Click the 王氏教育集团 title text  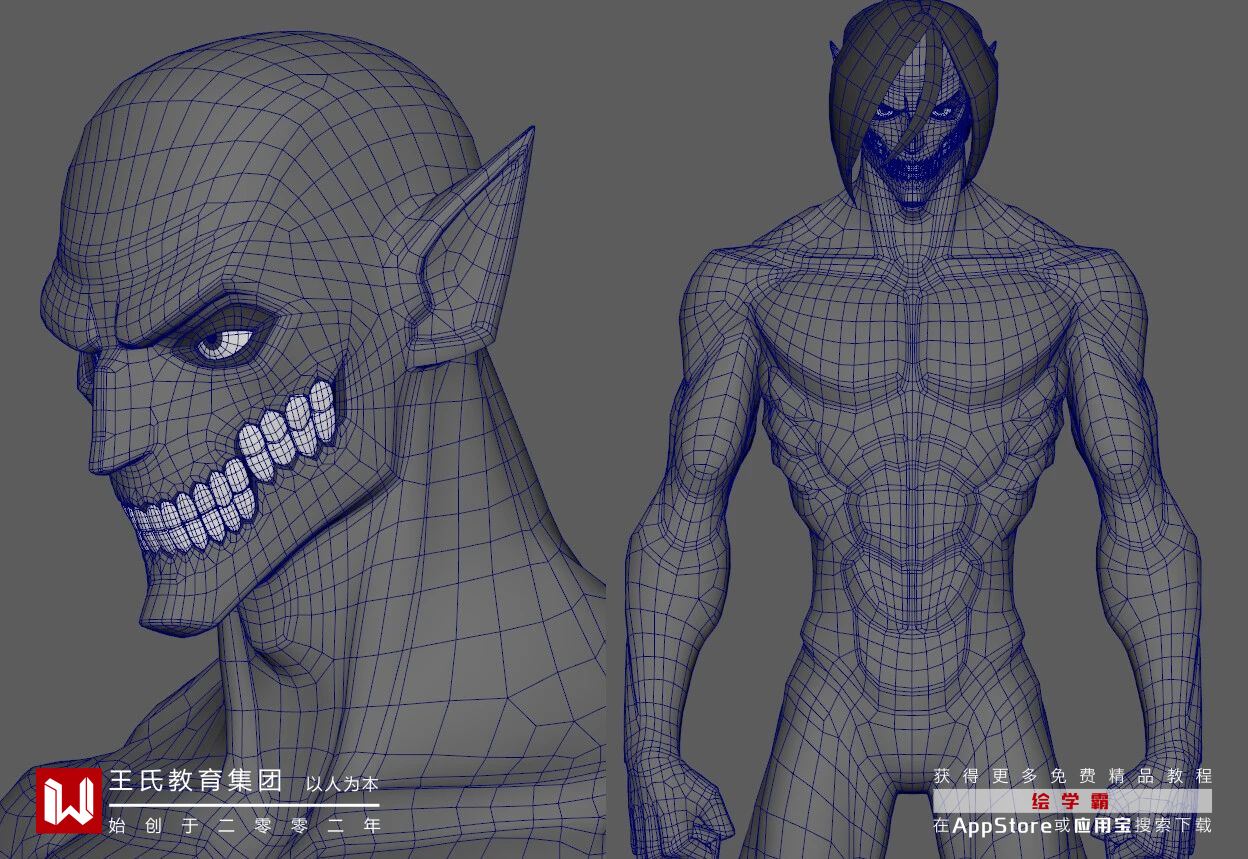pos(195,782)
